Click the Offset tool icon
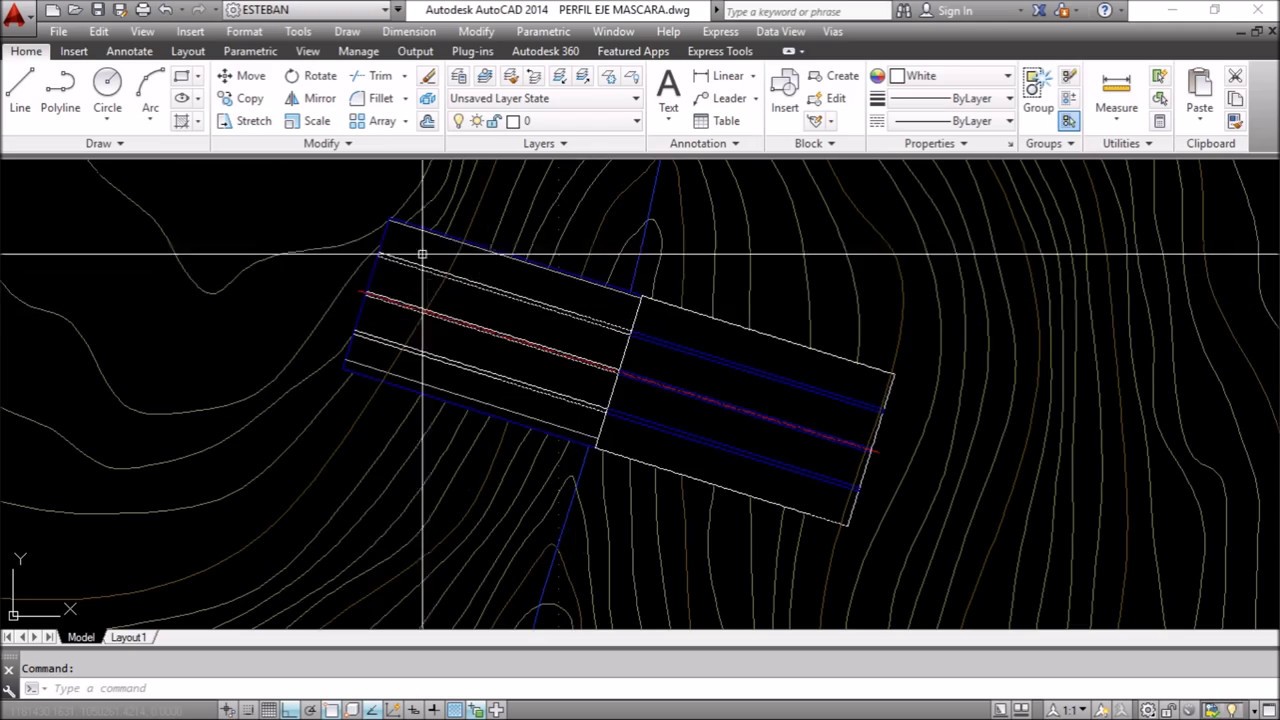The width and height of the screenshot is (1280, 720). [x=428, y=121]
